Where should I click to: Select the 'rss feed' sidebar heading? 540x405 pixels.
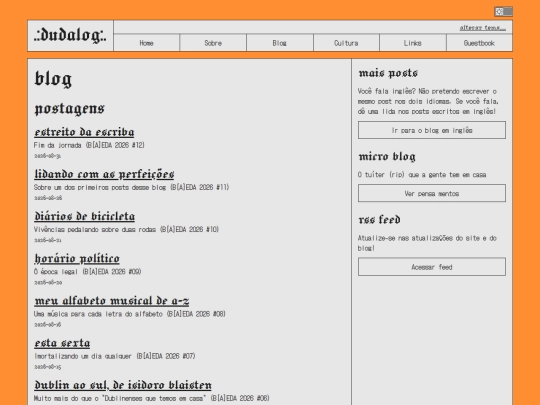click(379, 220)
